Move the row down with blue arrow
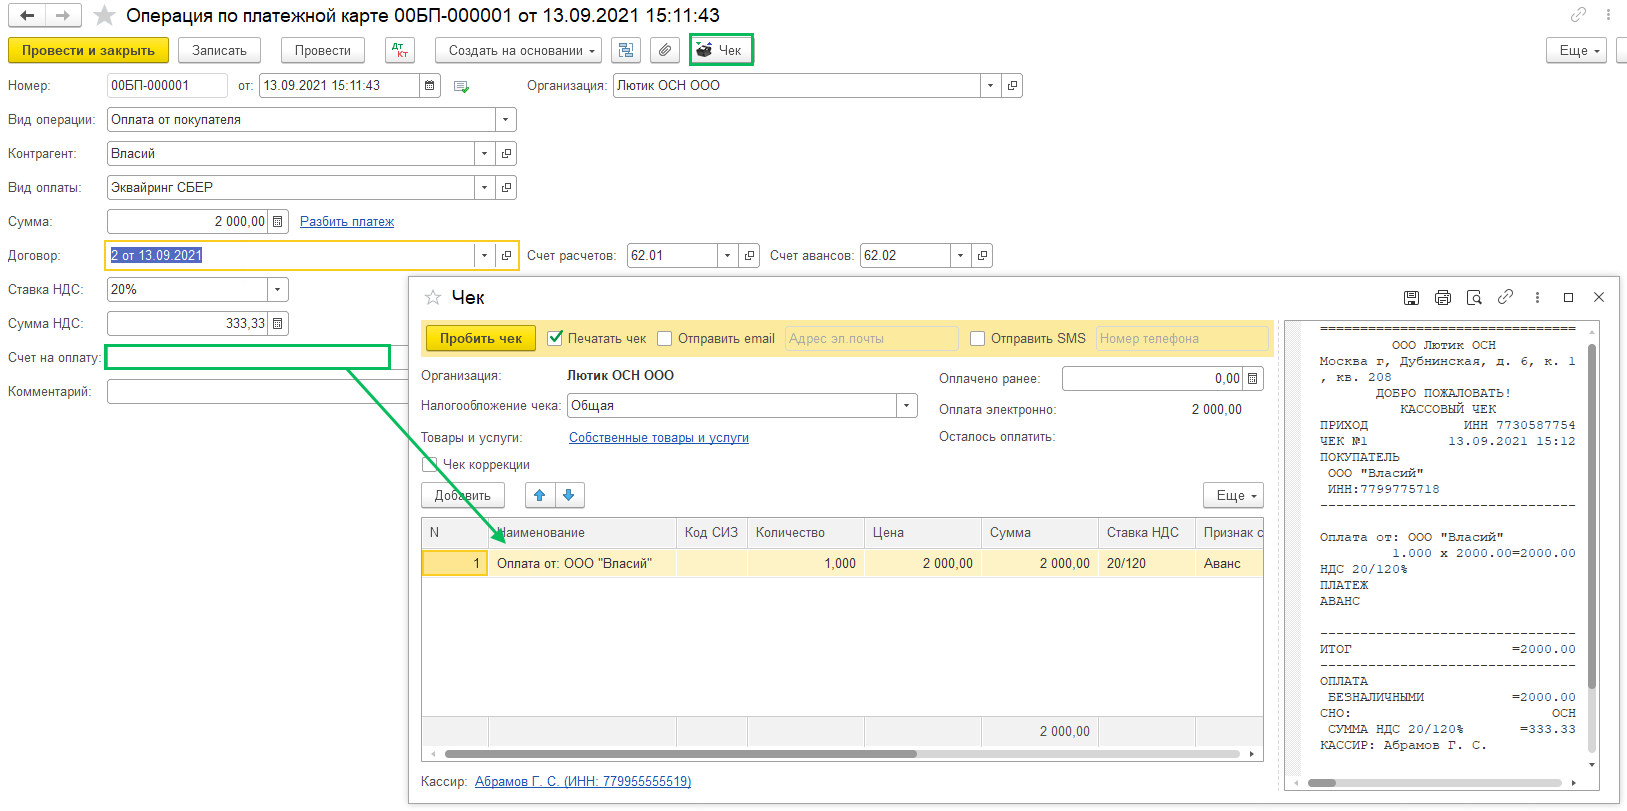Viewport: 1627px width, 811px height. click(569, 495)
